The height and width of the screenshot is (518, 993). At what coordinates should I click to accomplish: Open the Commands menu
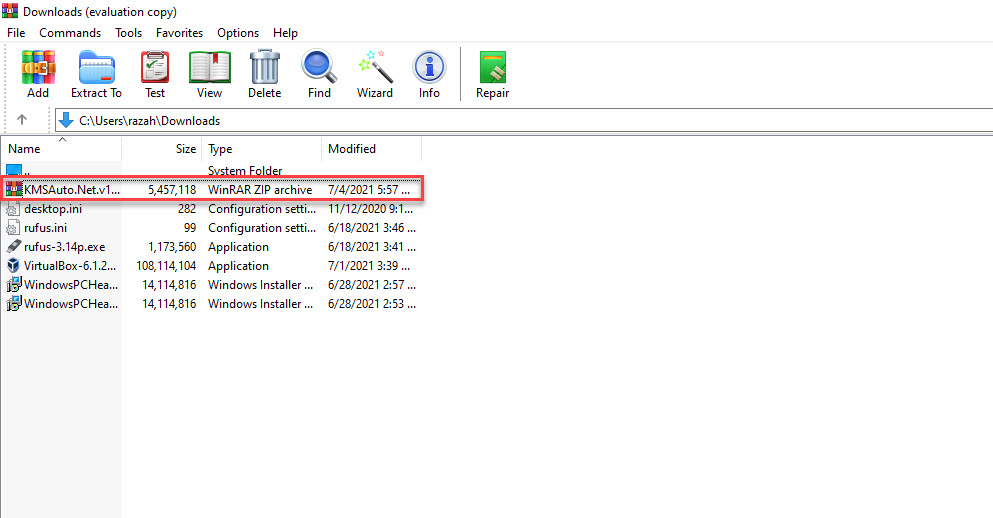pos(70,33)
